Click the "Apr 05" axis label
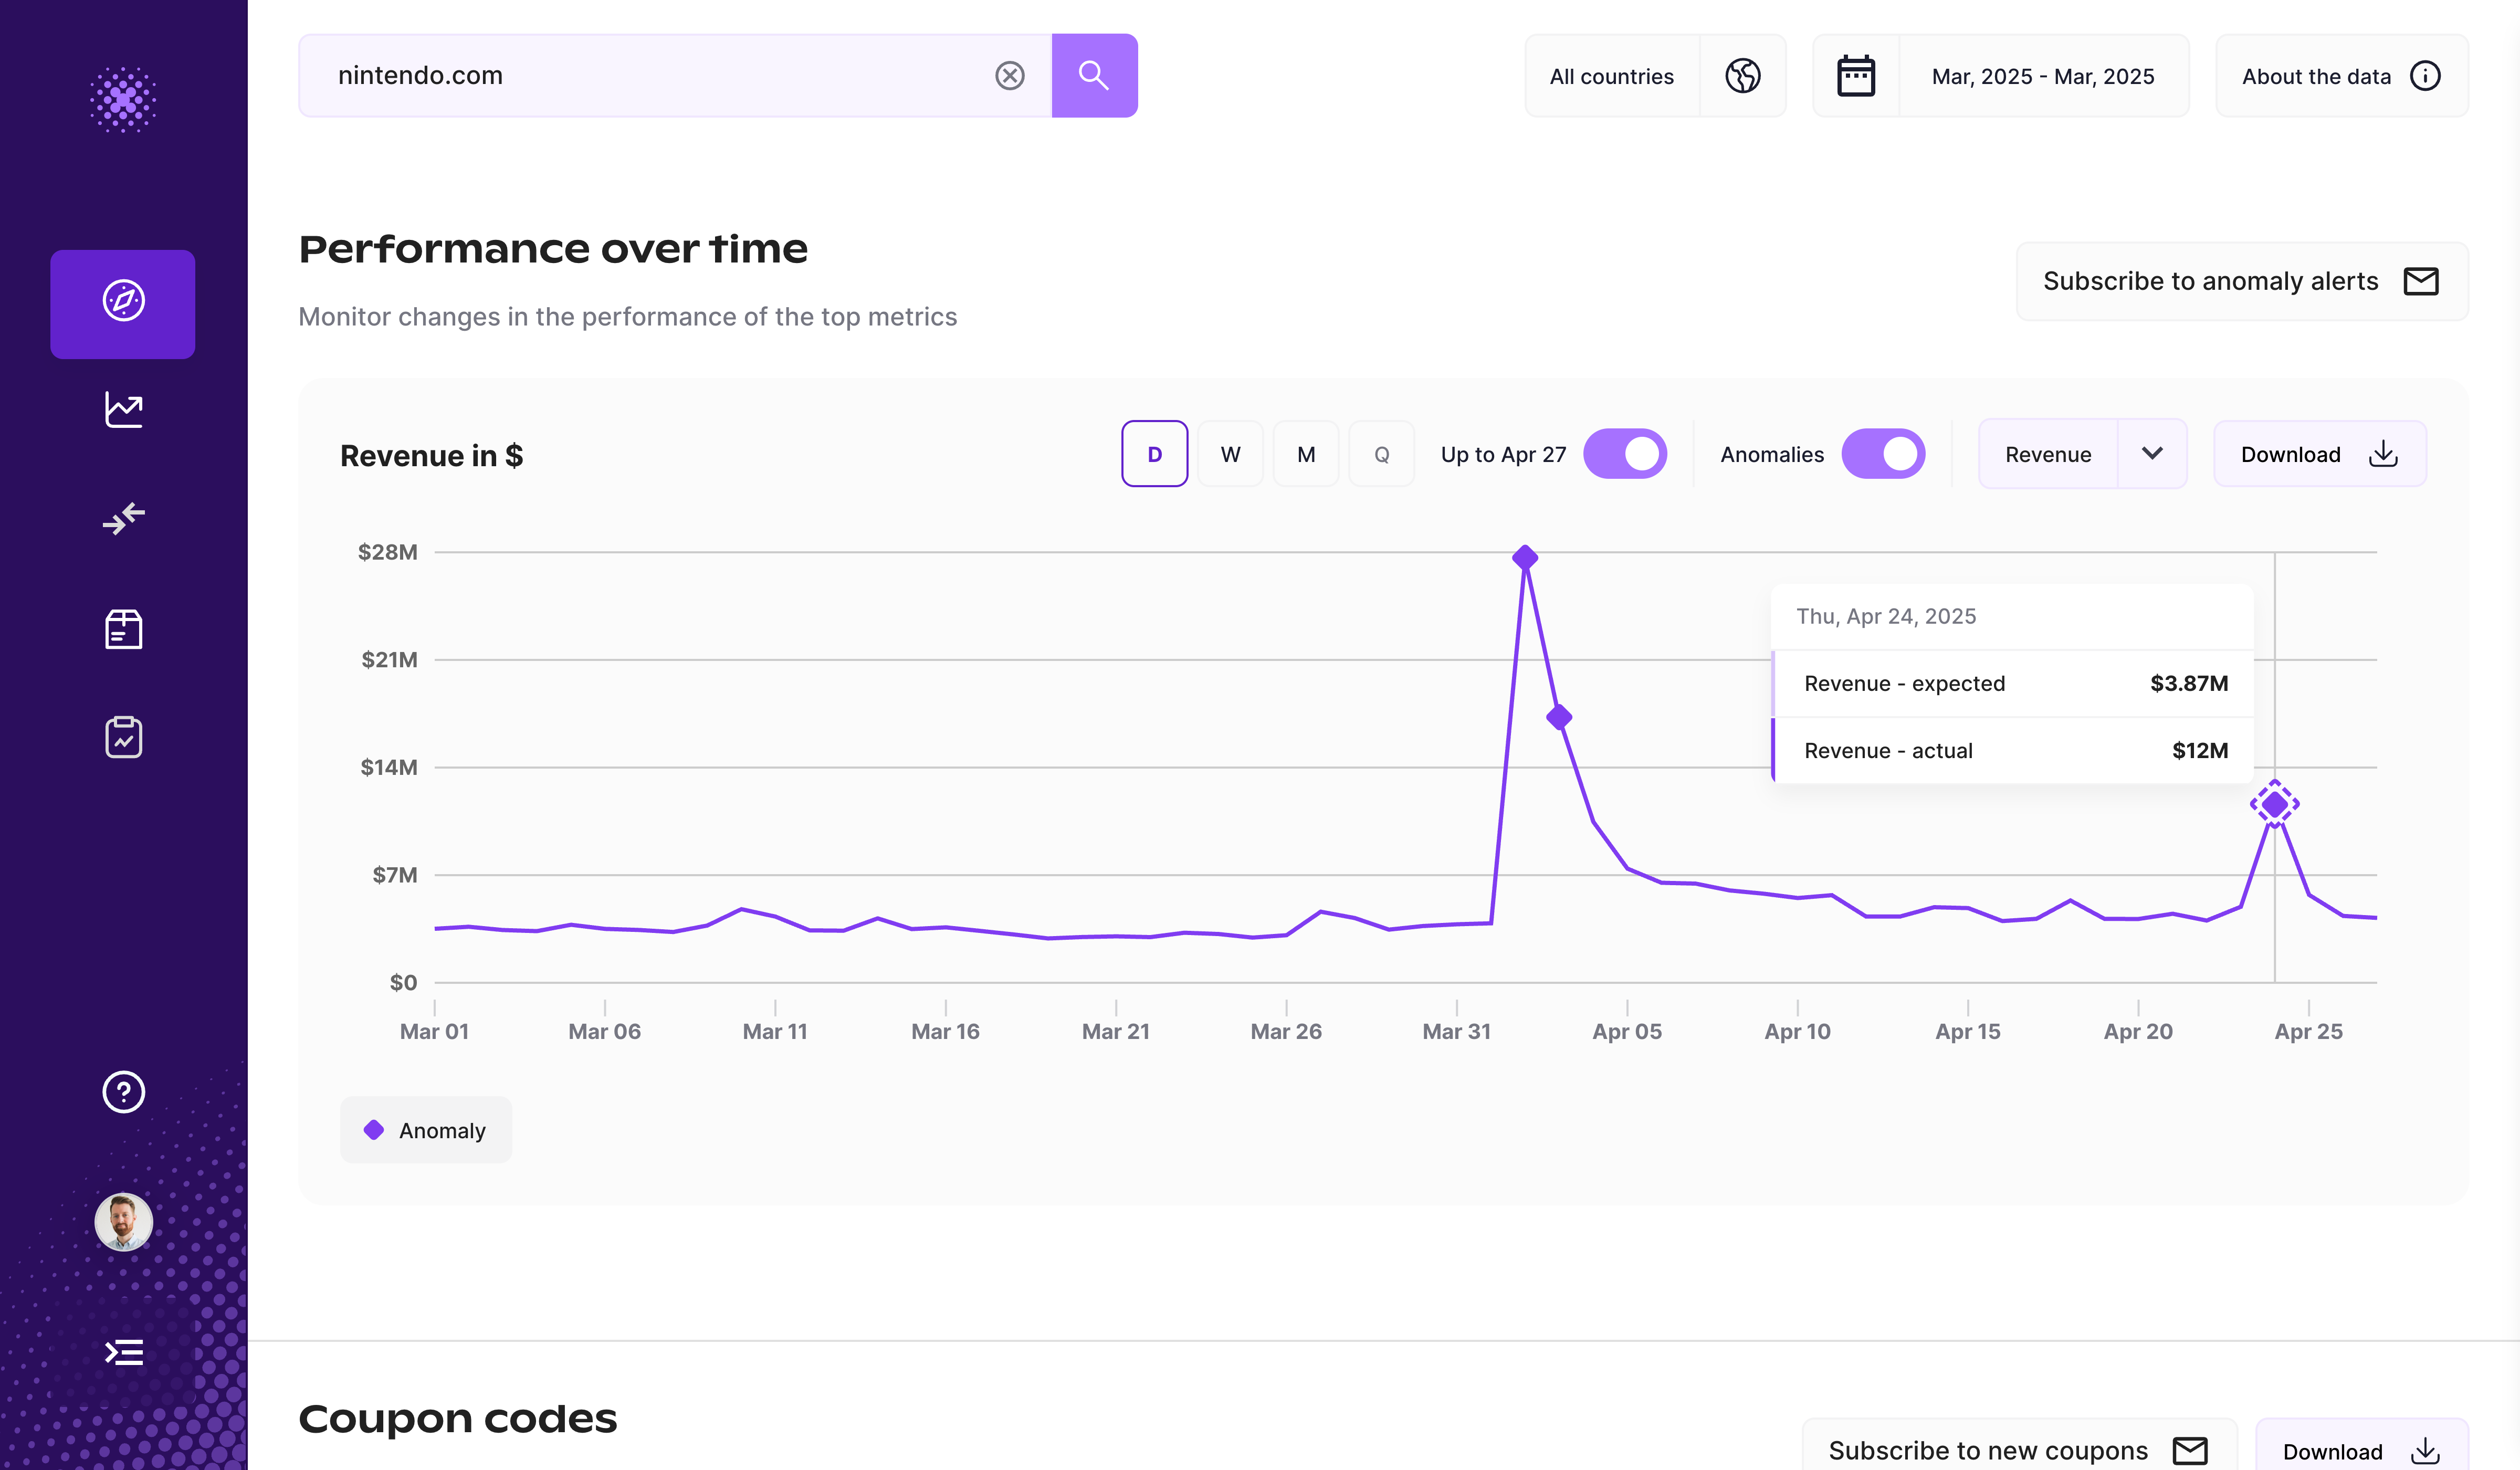 click(x=1627, y=1031)
